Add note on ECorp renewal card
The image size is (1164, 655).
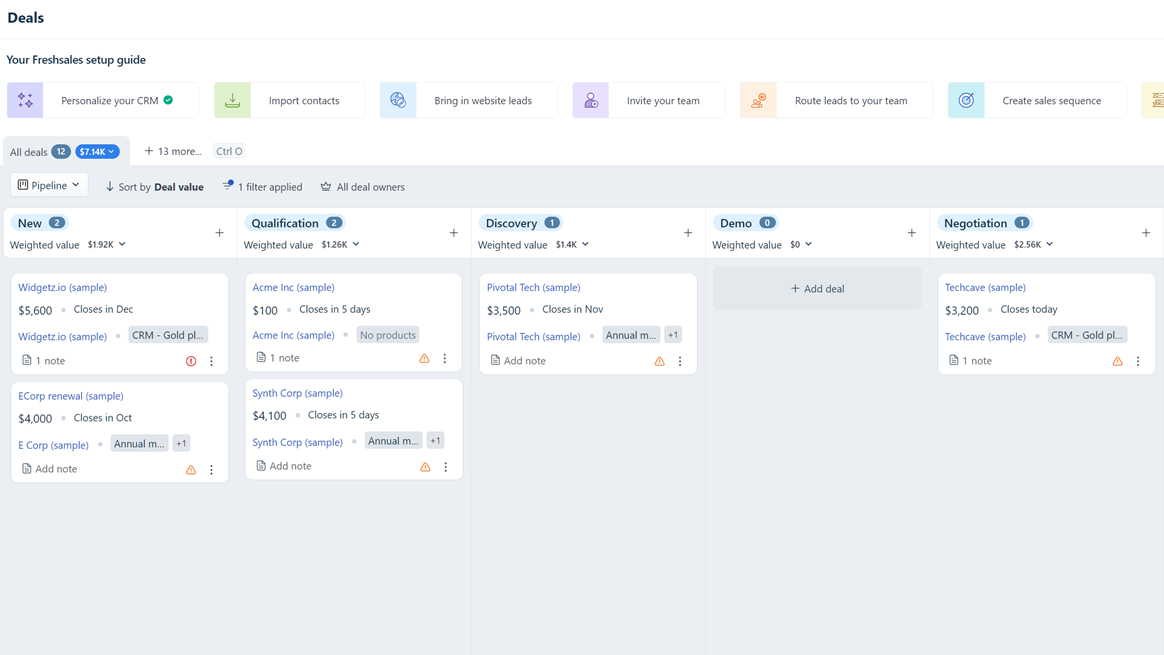pos(49,469)
